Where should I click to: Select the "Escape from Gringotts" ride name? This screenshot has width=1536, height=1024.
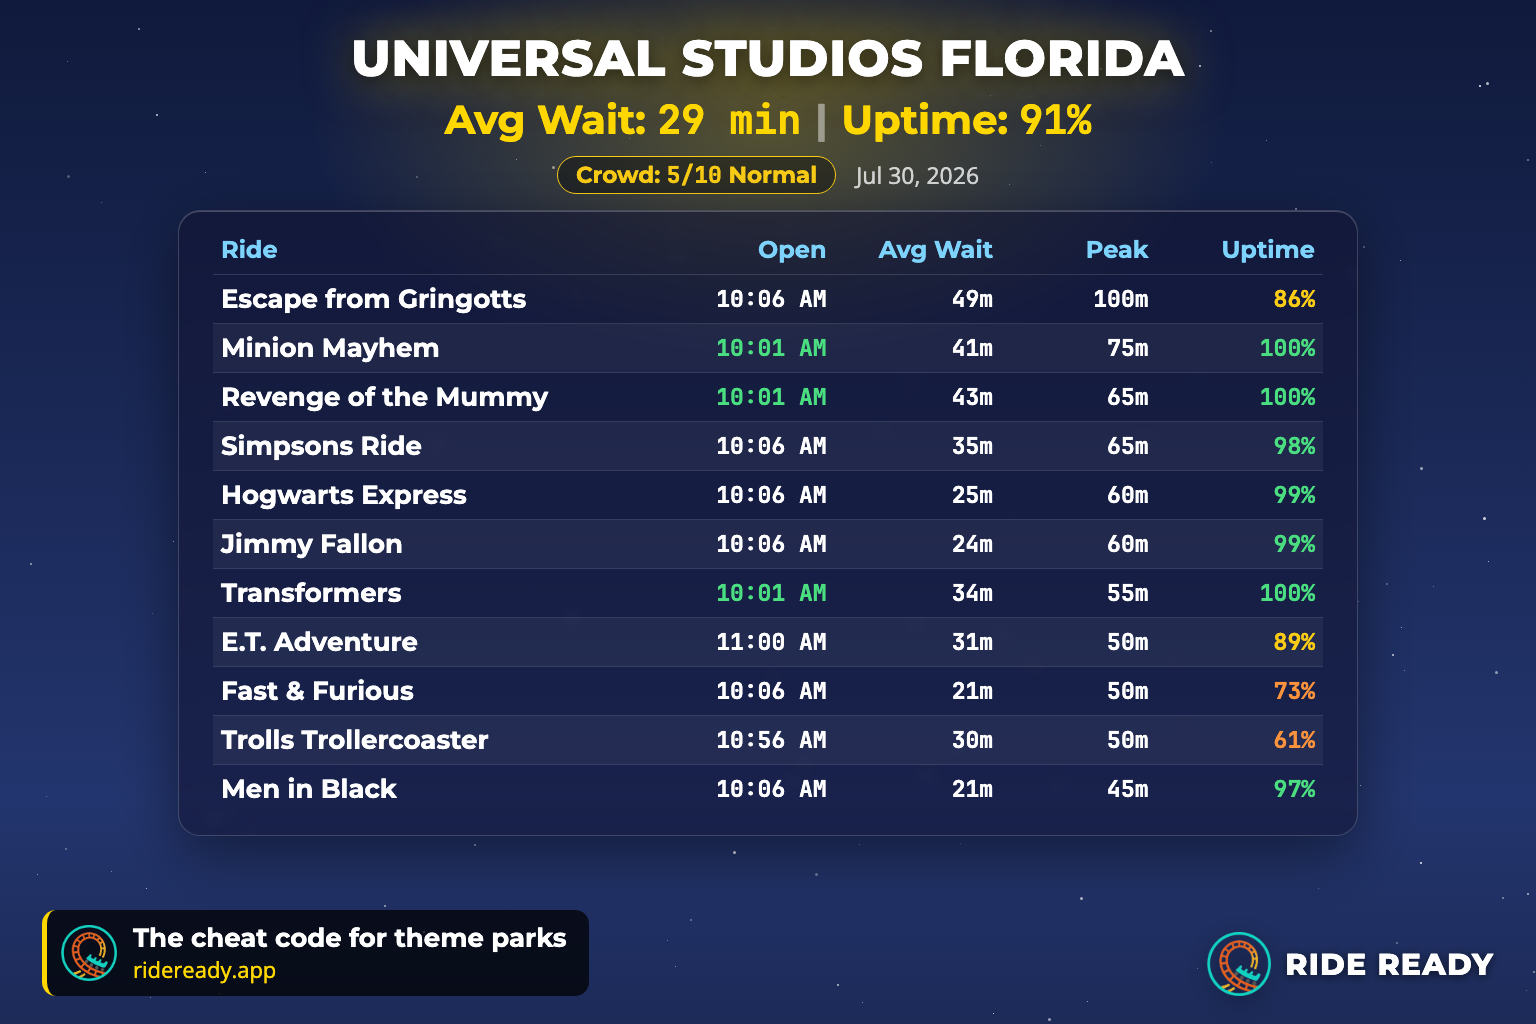tap(373, 299)
